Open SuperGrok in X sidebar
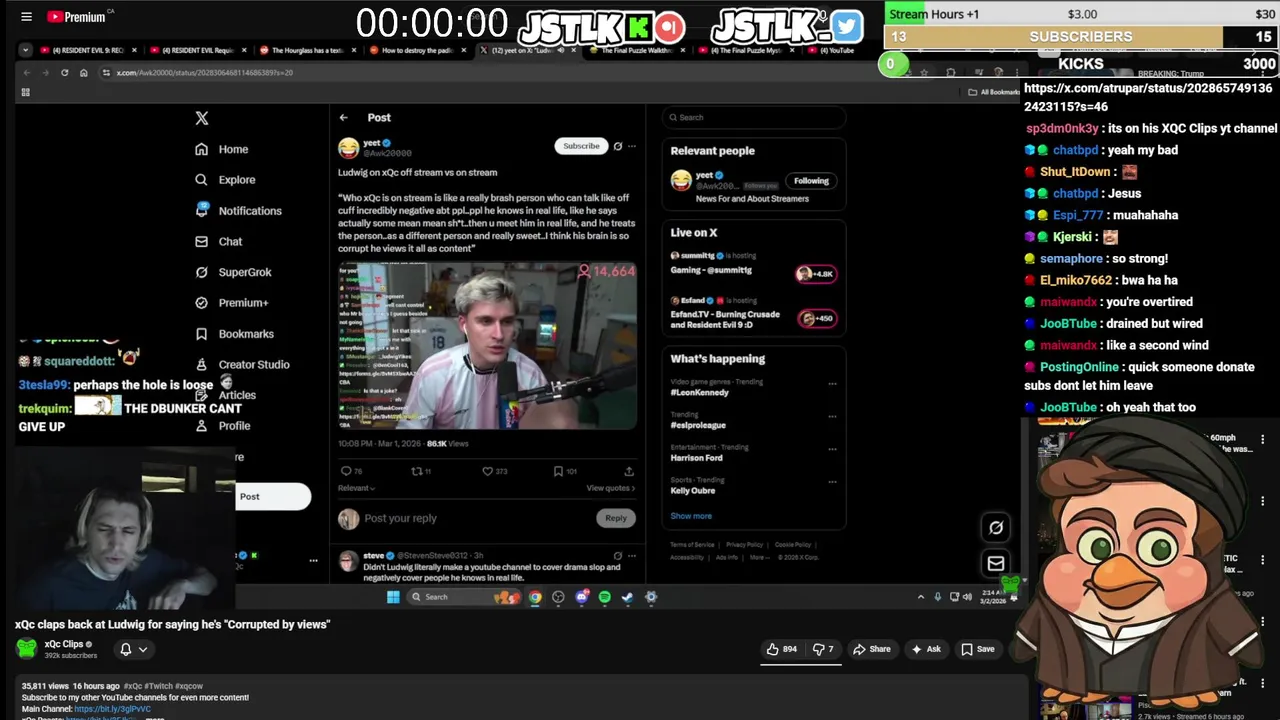Viewport: 1280px width, 720px height. pos(233,272)
